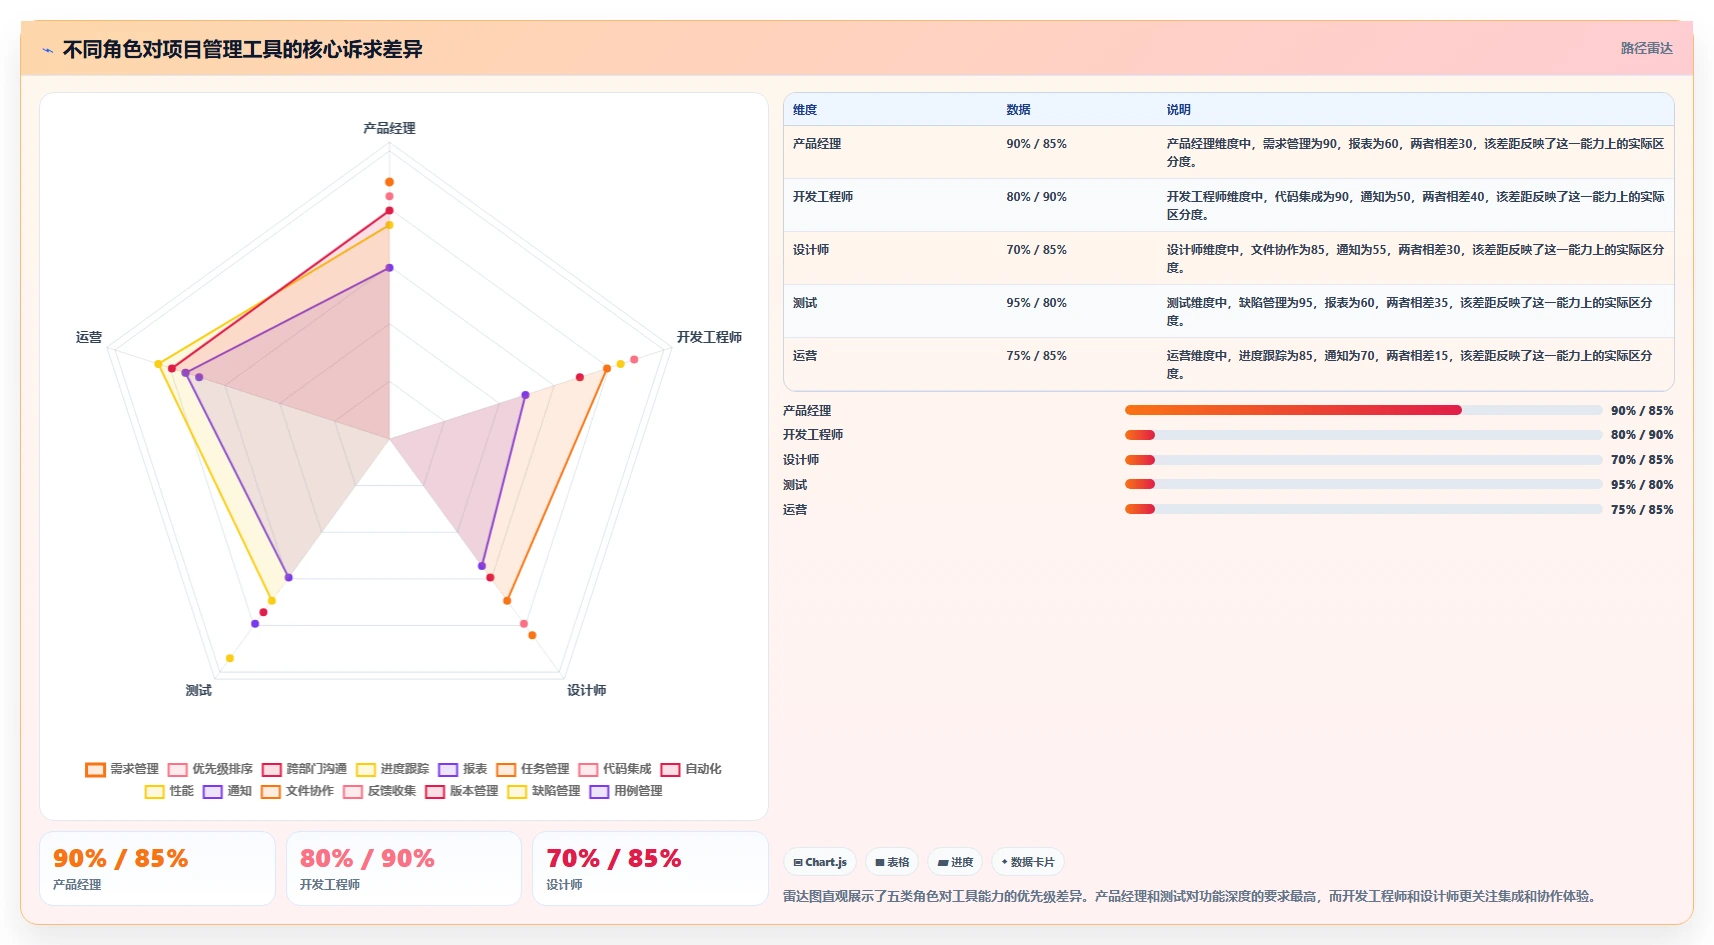Toggle the 进度跟踪 legend entry
This screenshot has height=945, width=1714.
click(x=392, y=769)
